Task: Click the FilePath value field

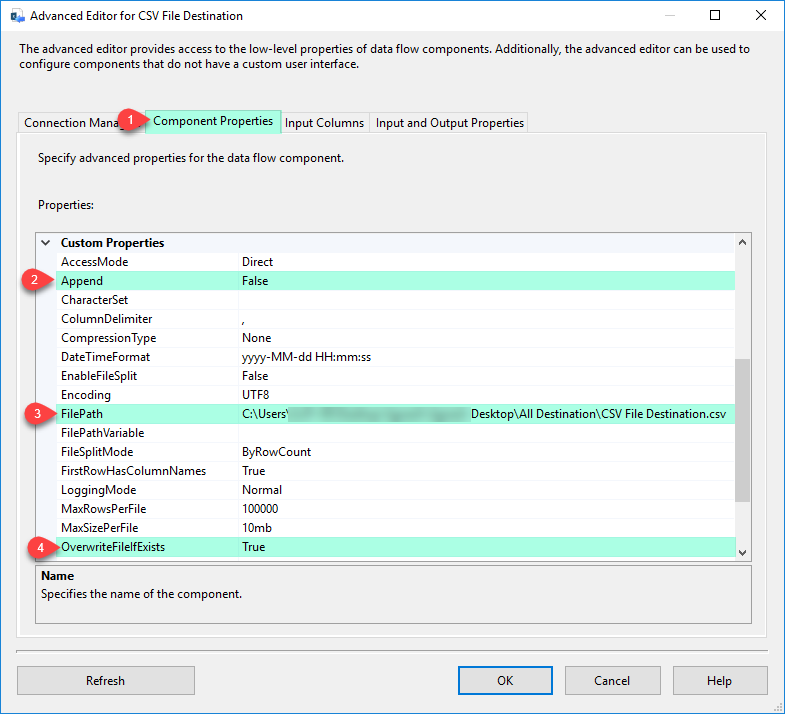Action: [485, 414]
